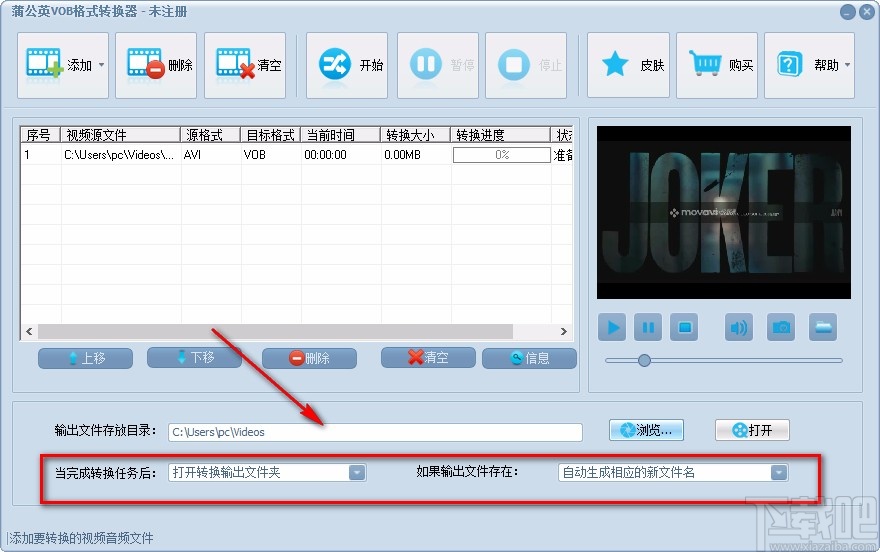The height and width of the screenshot is (552, 880).
Task: Click the 目标格式 column header
Action: pos(271,135)
